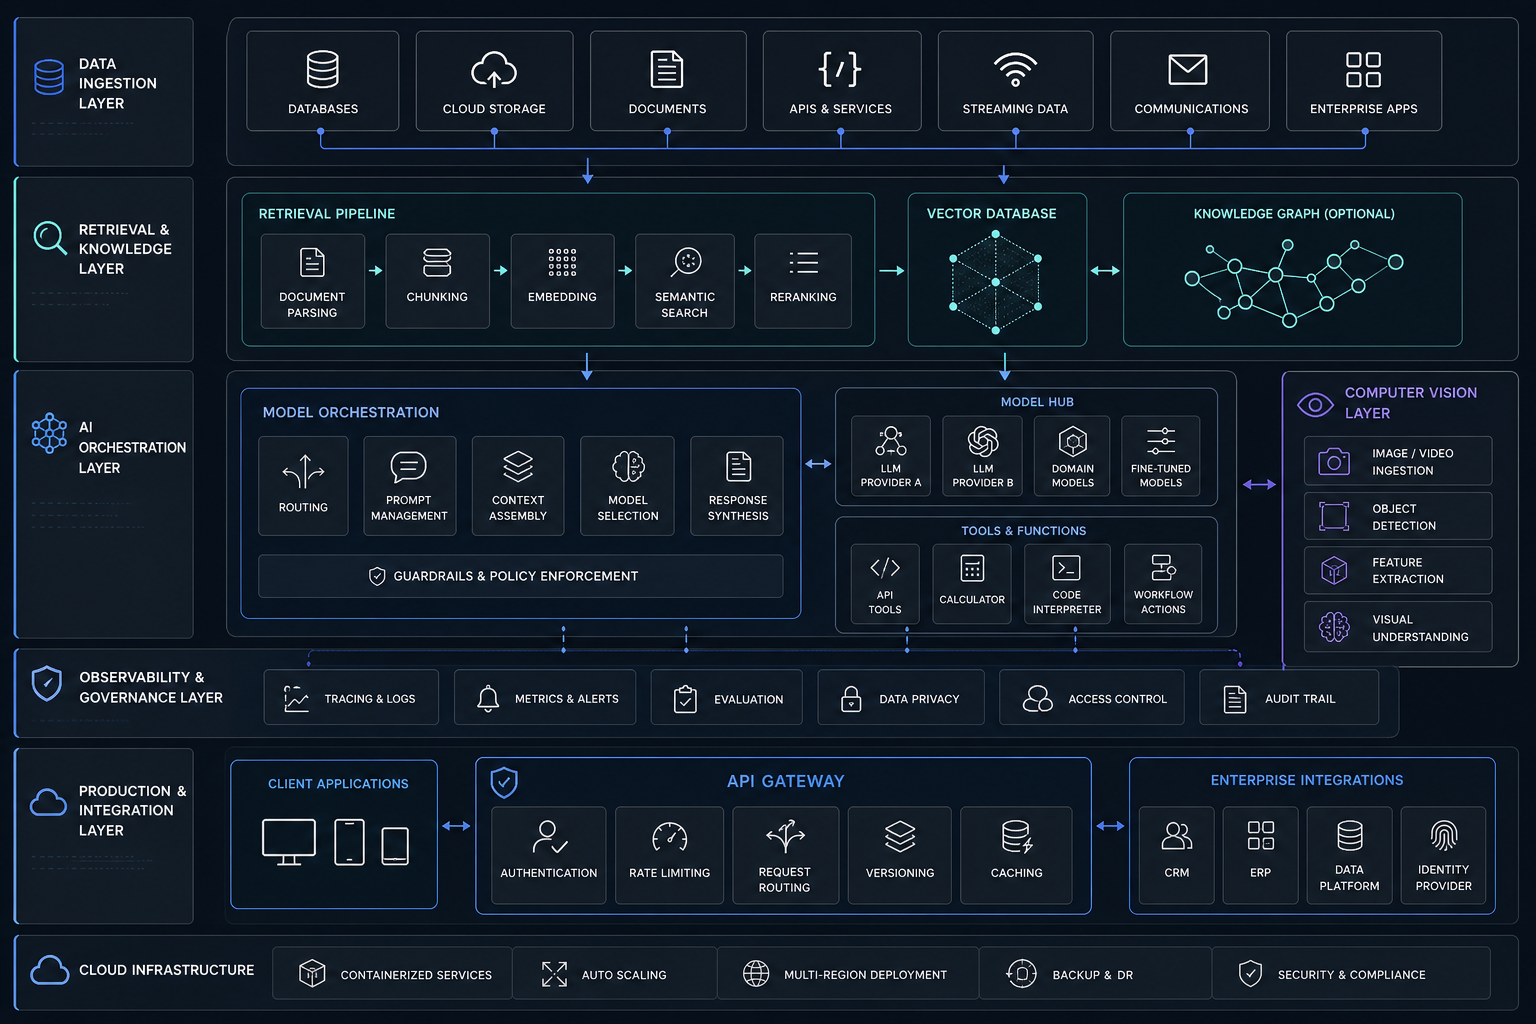
Task: Select the Streaming Data wifi icon
Action: [x=1015, y=70]
